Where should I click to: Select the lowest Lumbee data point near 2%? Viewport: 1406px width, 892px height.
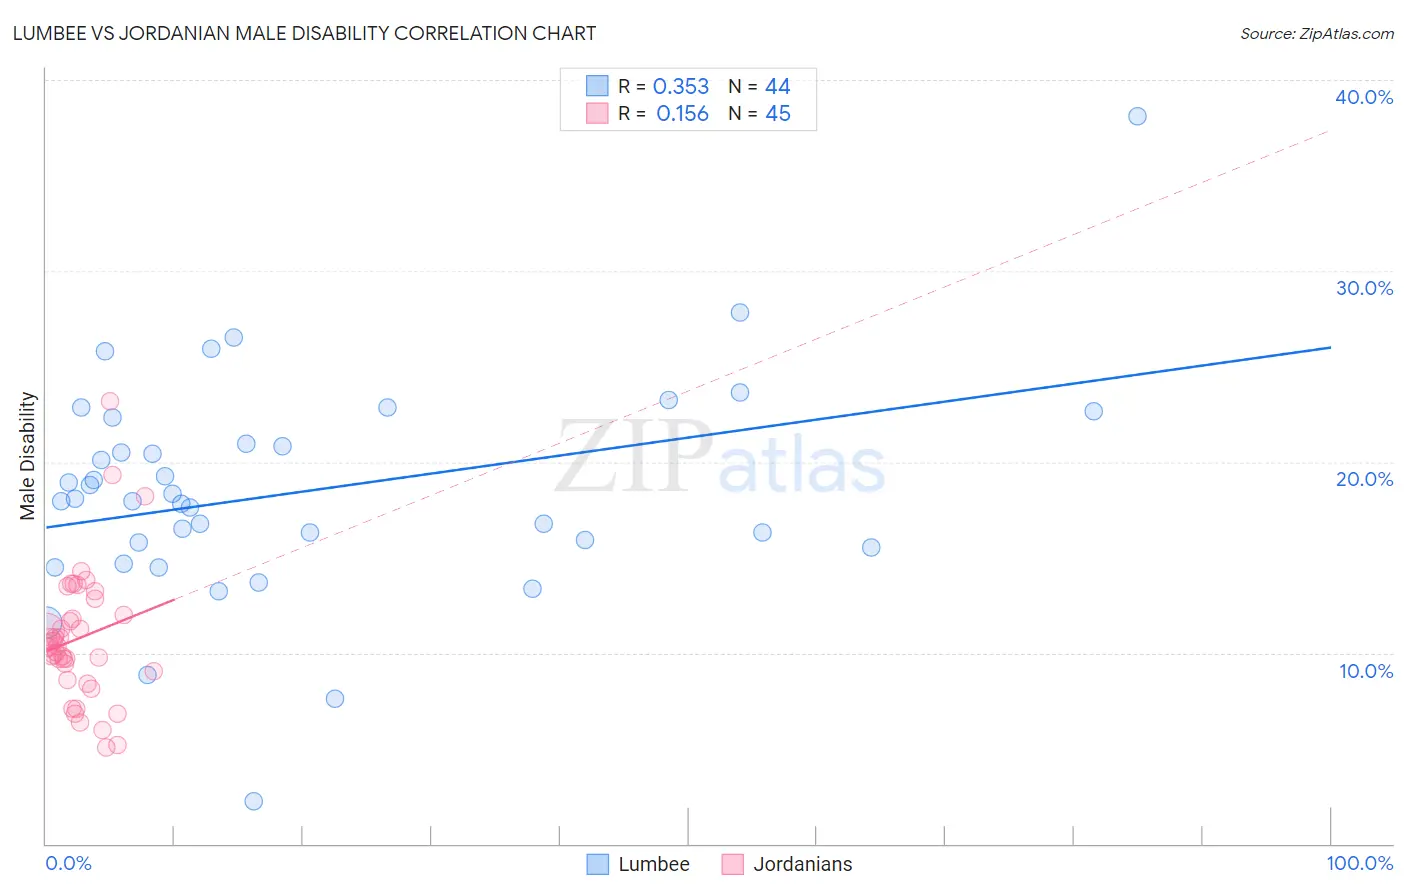[254, 801]
